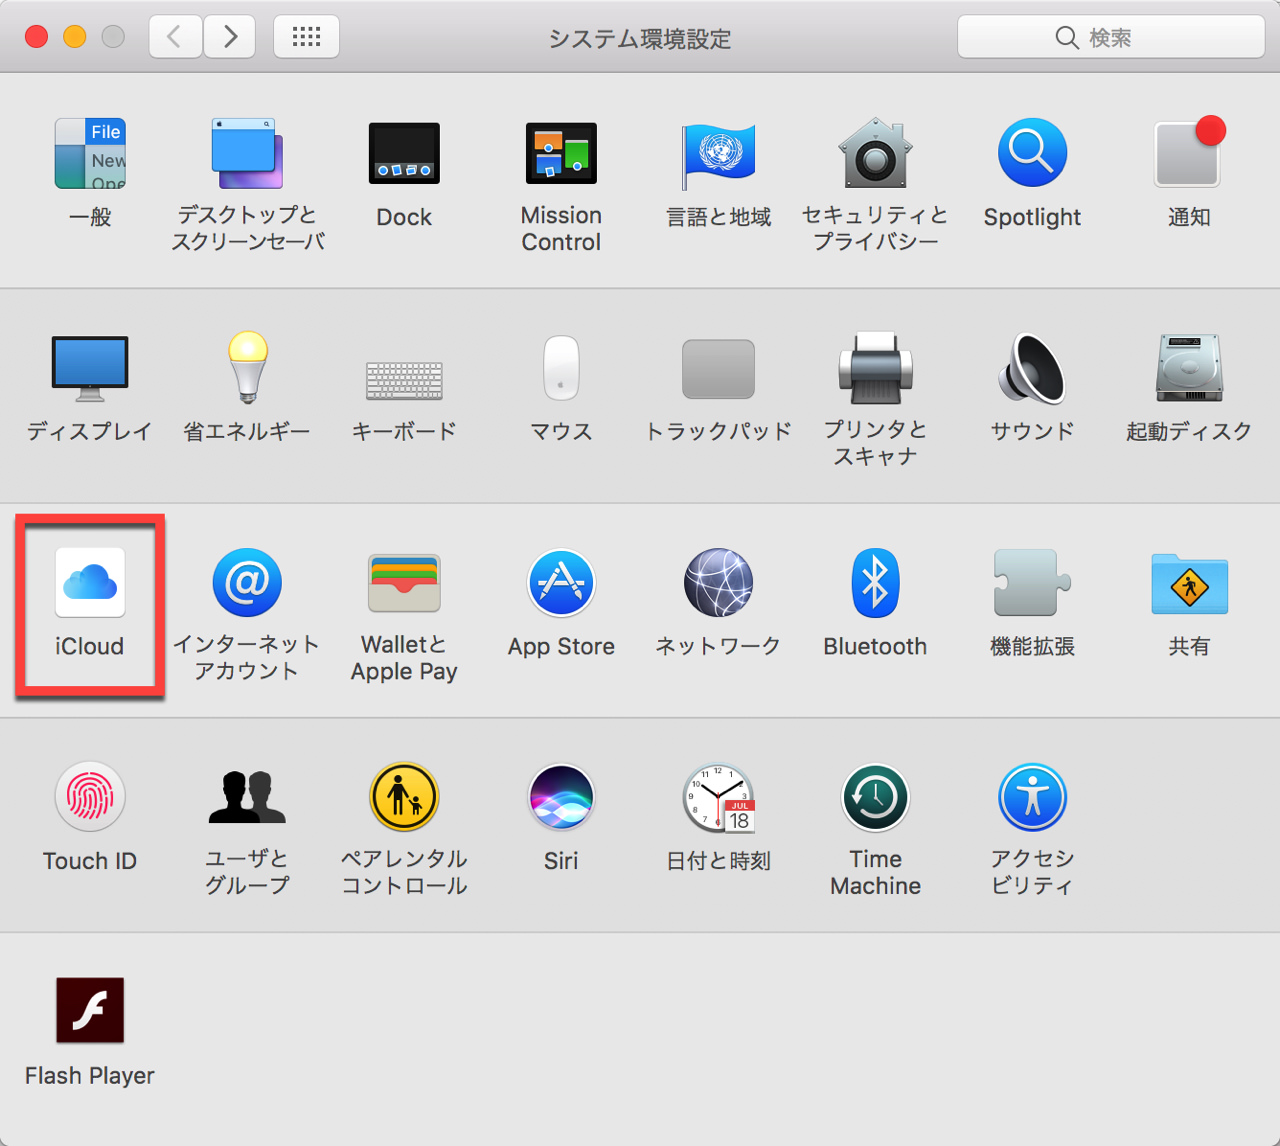
Task: Open Mission Control preferences
Action: (x=561, y=153)
